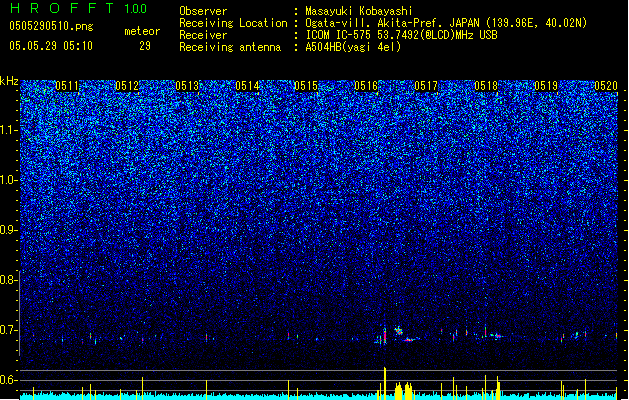Click the 0.9 kHz axis label
Viewport: 629px width, 400px height.
coord(8,230)
